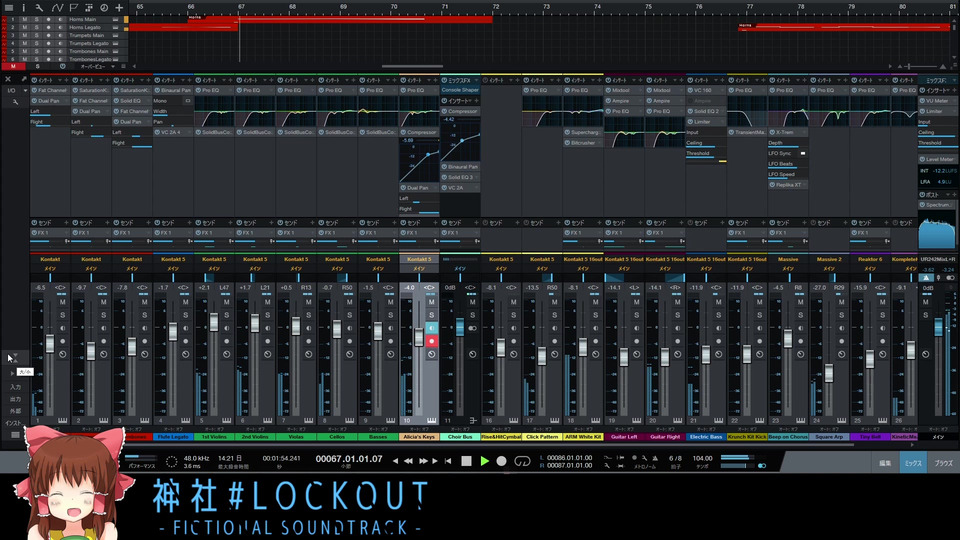Select the Krunch Kit Kick channel label
Screen dimensions: 960x540
[747, 437]
